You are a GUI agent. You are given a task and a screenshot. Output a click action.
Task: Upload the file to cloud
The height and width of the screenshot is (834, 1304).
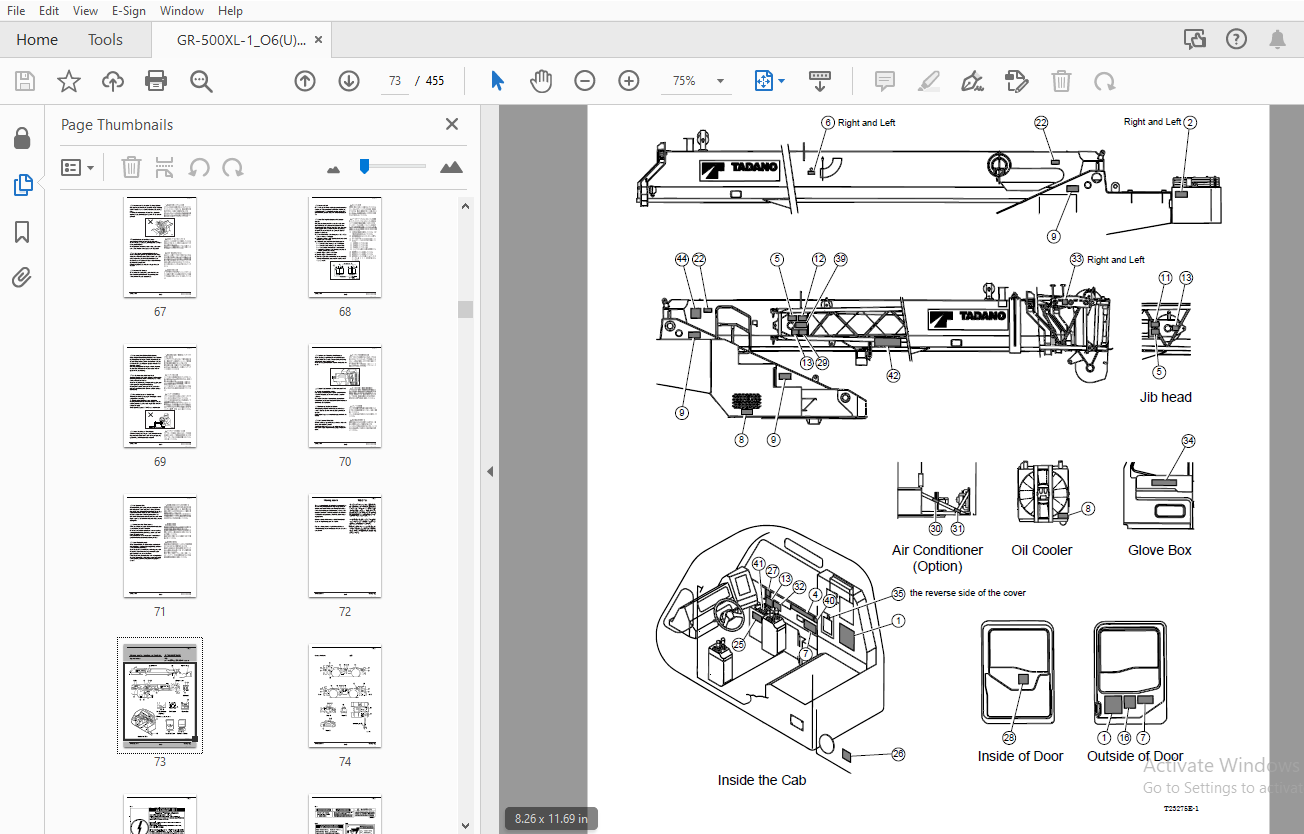click(112, 81)
